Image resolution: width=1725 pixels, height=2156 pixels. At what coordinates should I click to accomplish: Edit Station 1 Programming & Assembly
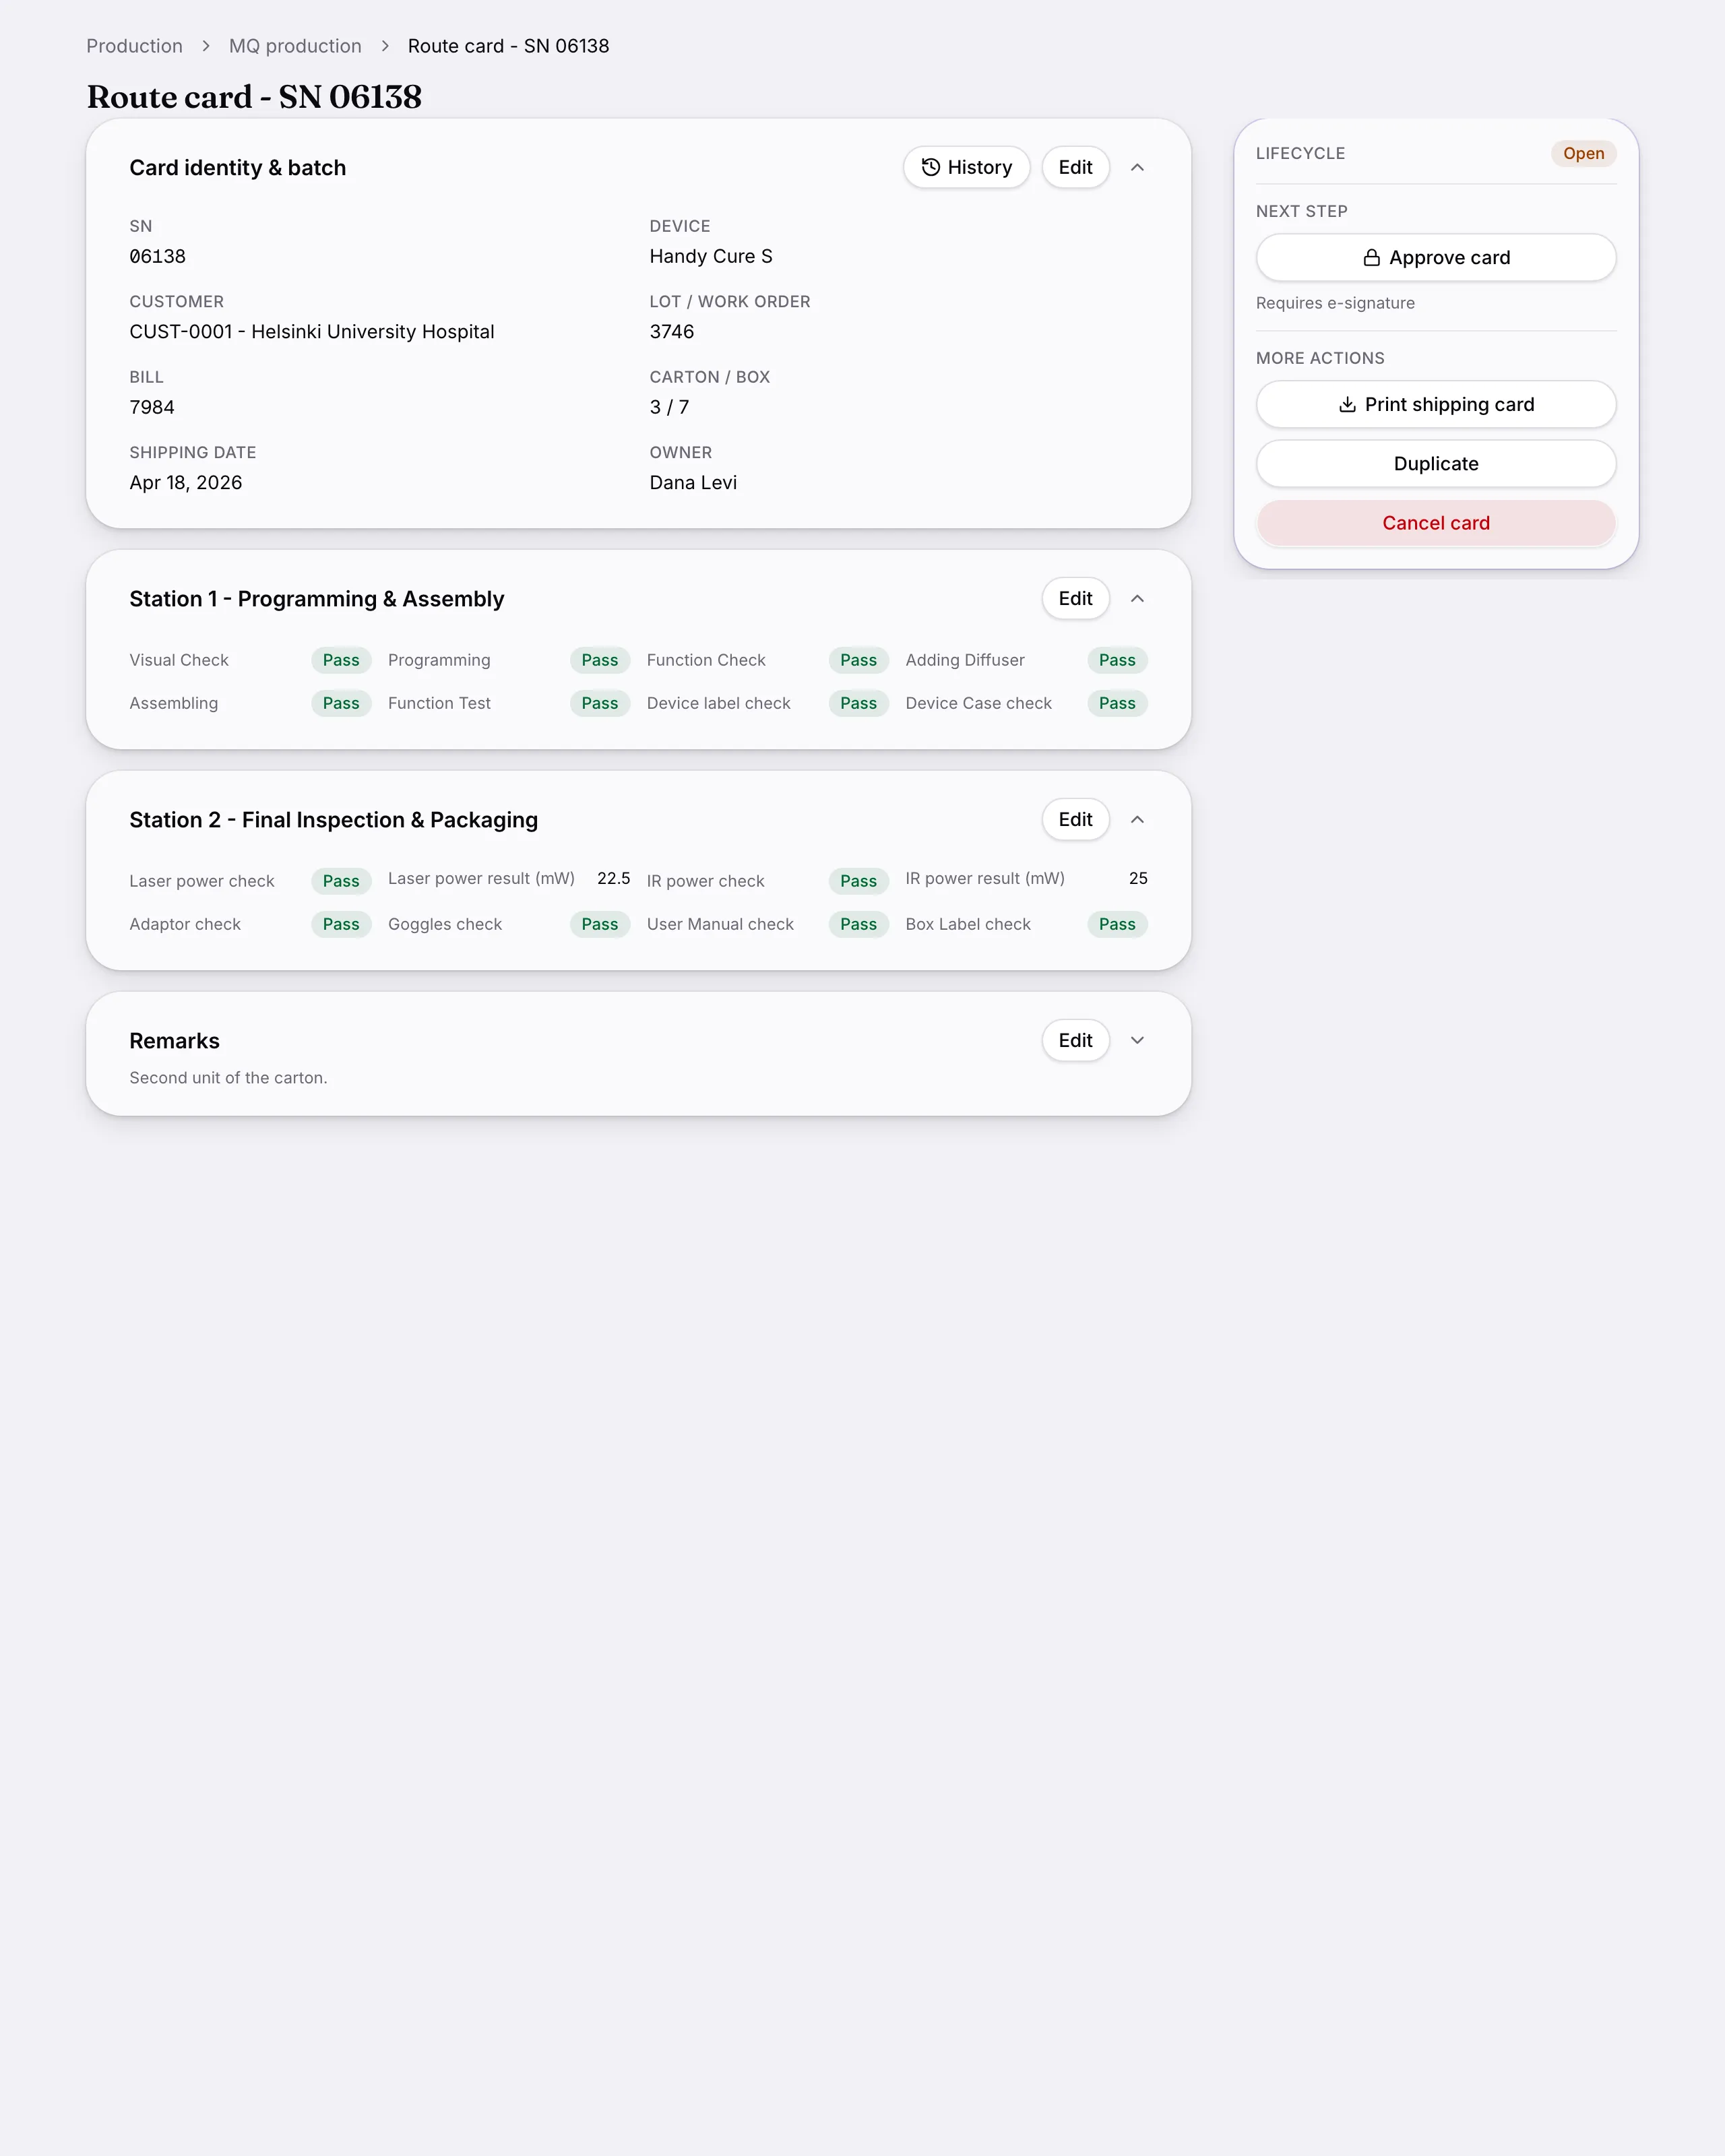click(1075, 598)
